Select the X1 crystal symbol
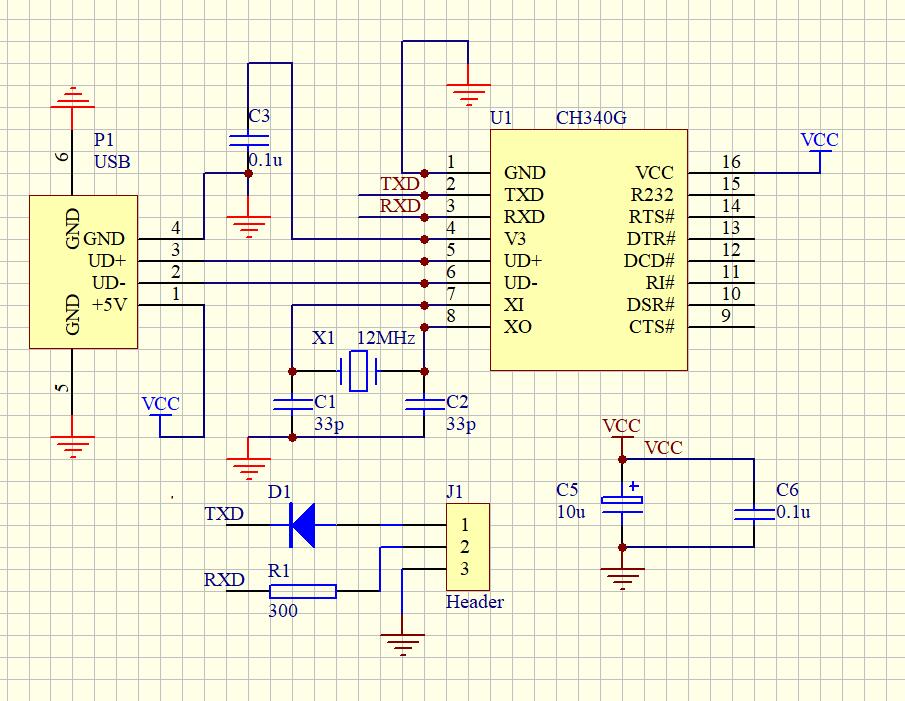Image resolution: width=905 pixels, height=701 pixels. pyautogui.click(x=358, y=371)
